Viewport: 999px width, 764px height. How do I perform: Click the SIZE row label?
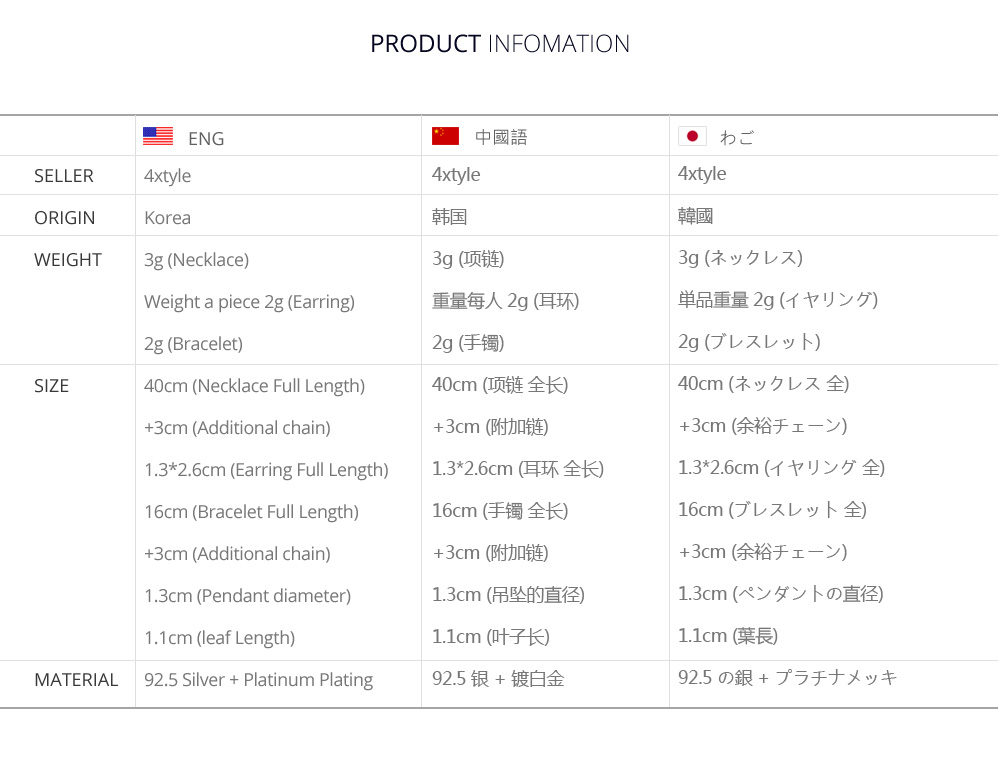coord(51,386)
